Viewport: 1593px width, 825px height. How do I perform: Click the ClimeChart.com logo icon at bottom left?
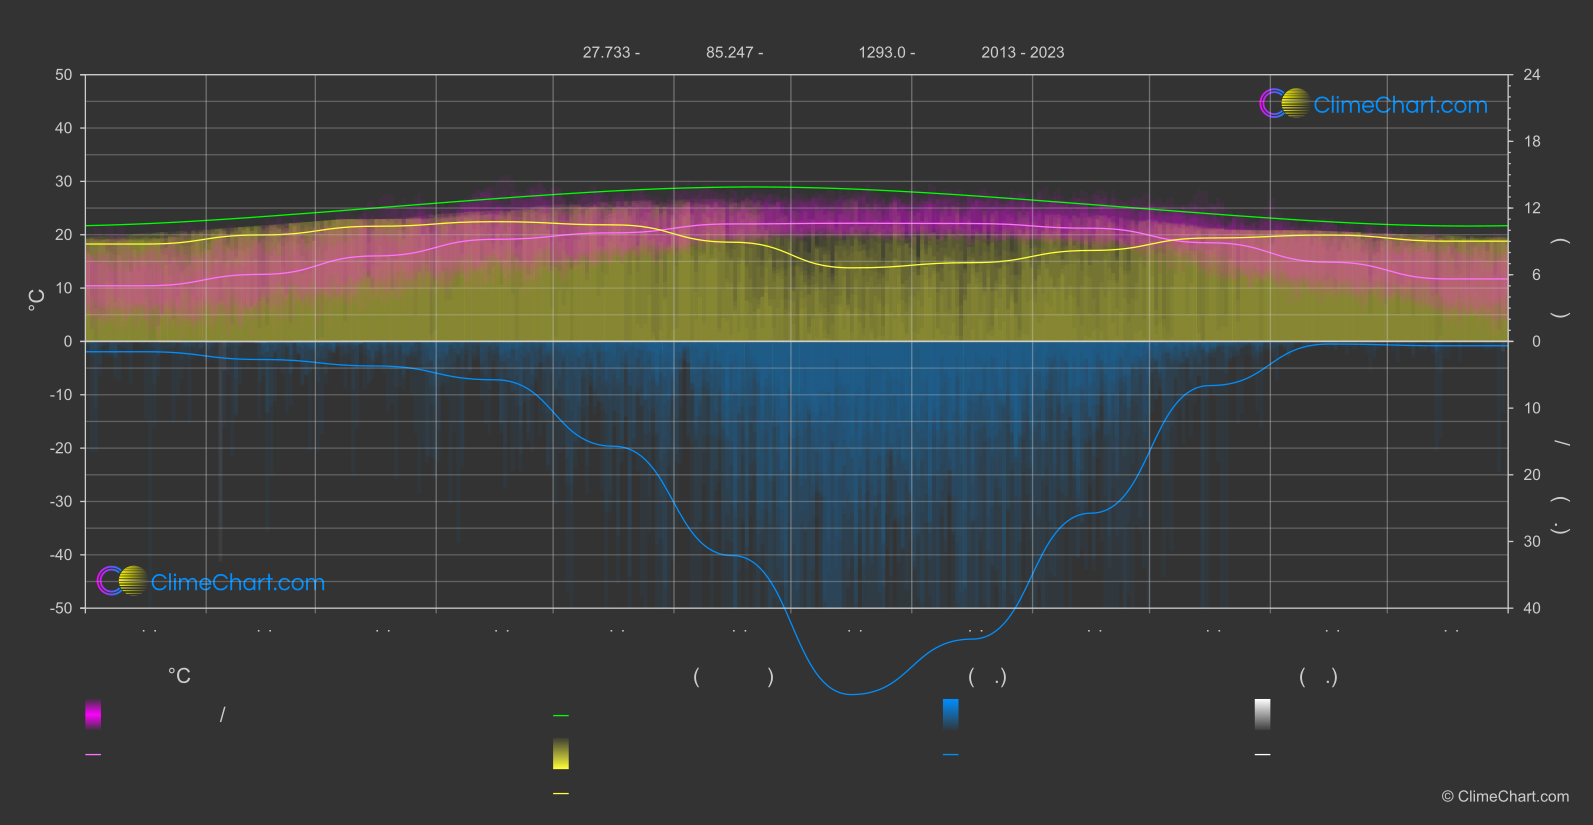[122, 581]
